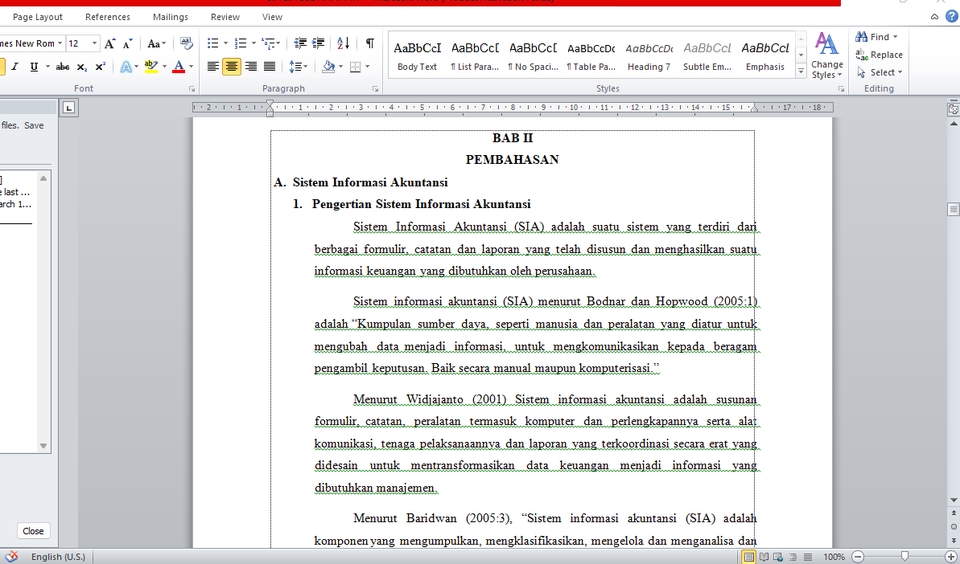Open font size dropdown
960x564 pixels.
pyautogui.click(x=94, y=43)
